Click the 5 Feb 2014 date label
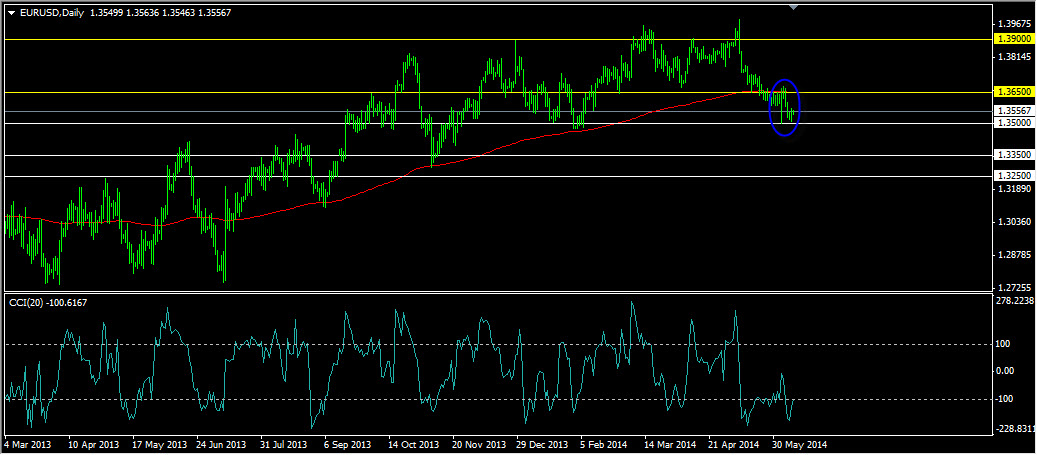This screenshot has width=1037, height=455. 604,445
